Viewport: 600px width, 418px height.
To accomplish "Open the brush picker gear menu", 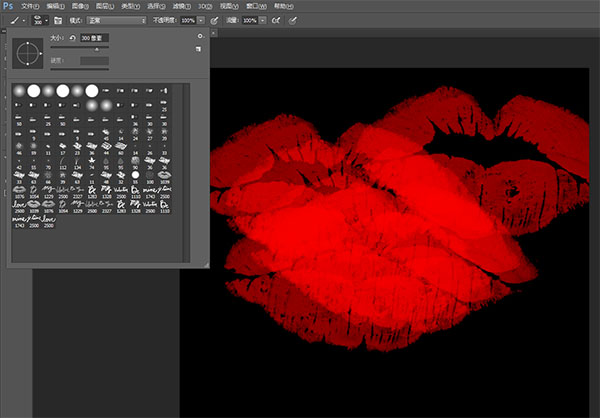I will [200, 36].
